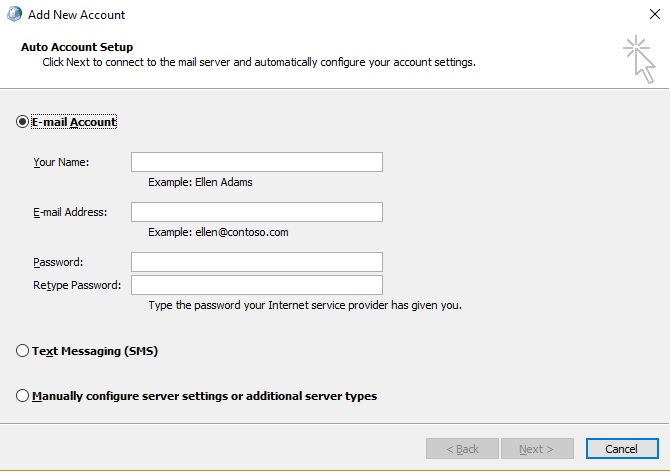The height and width of the screenshot is (472, 670).
Task: Click the ellen@contoso.com example text
Action: (218, 232)
